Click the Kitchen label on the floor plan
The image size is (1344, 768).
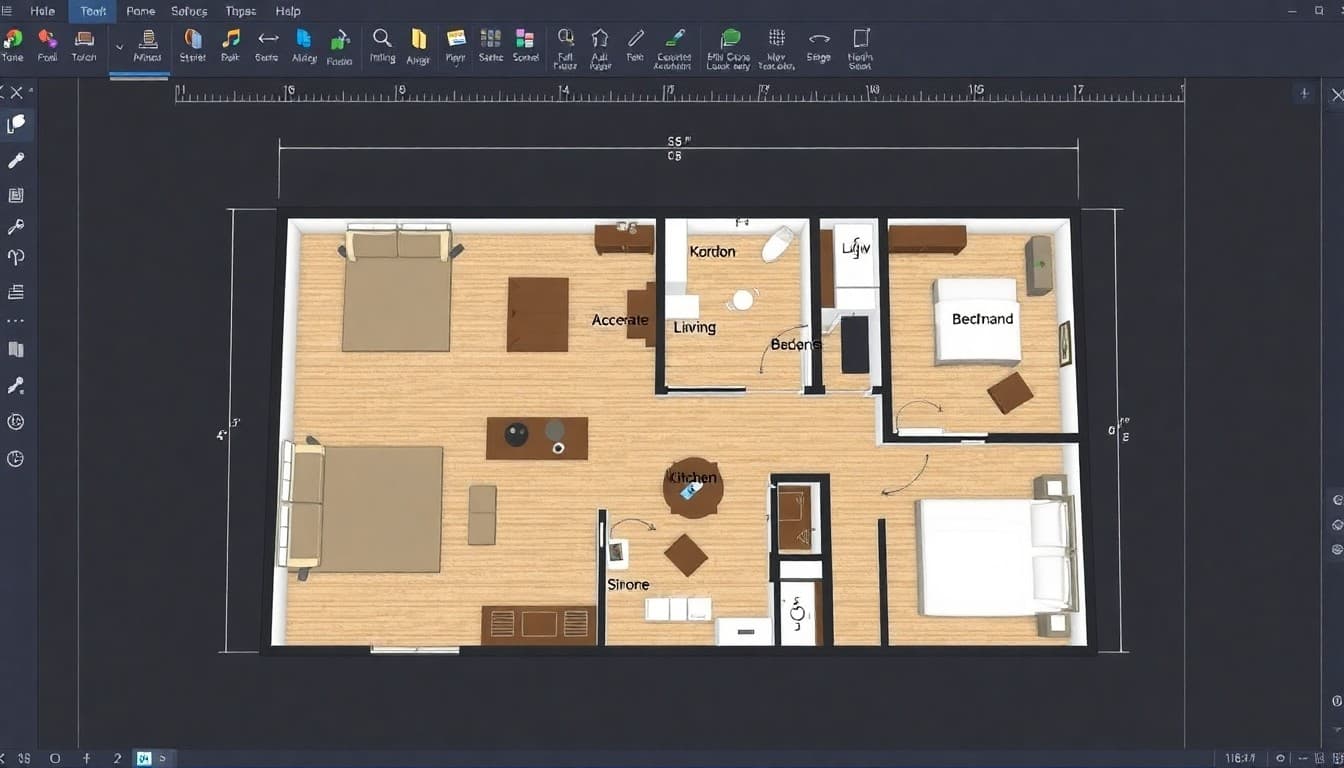point(694,477)
